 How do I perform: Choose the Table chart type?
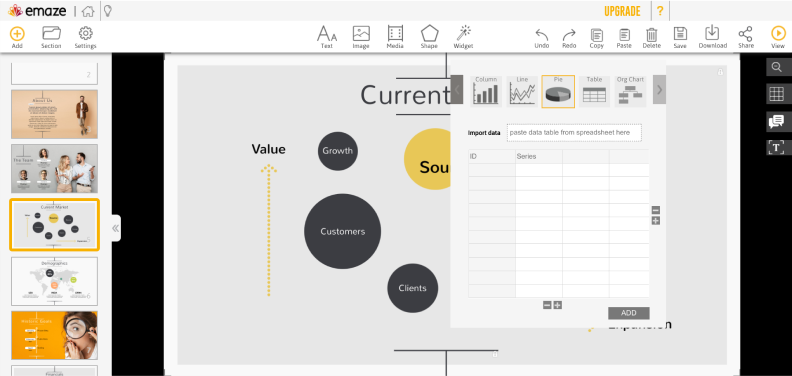point(594,91)
